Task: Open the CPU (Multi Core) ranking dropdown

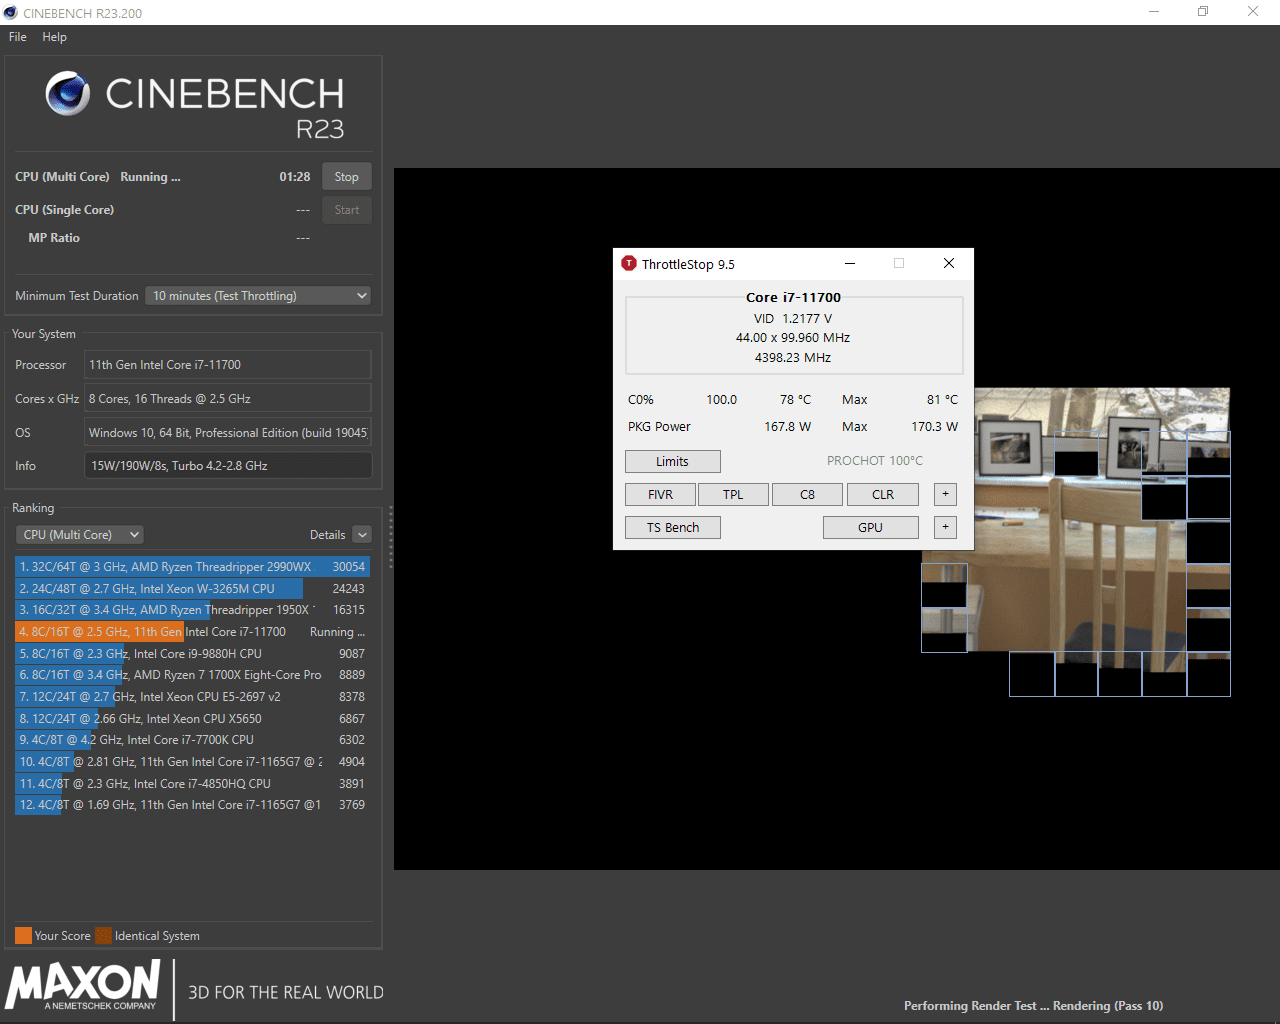Action: coord(80,535)
